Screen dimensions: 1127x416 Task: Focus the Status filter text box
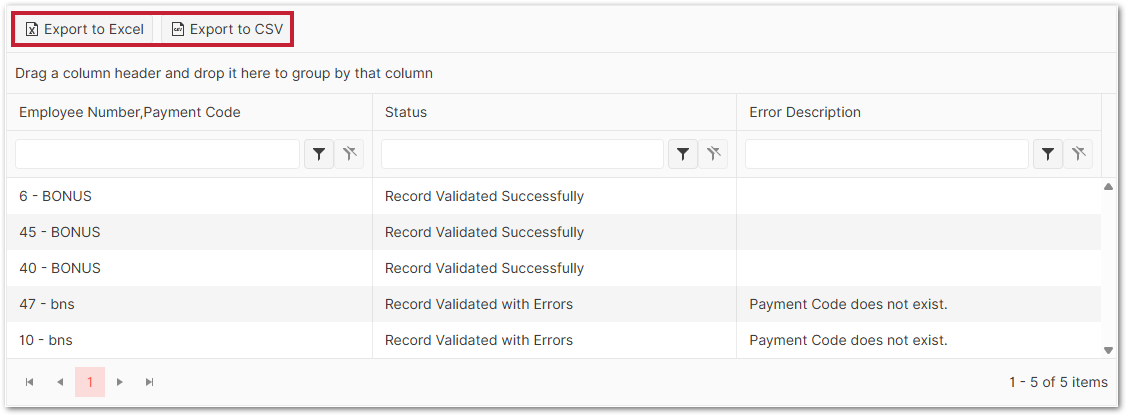click(522, 154)
